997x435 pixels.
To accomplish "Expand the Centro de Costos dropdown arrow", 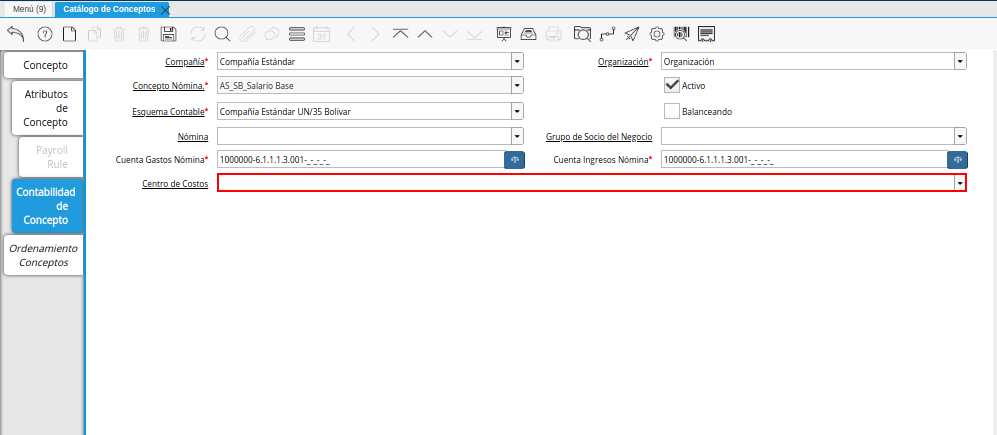I will coord(960,183).
